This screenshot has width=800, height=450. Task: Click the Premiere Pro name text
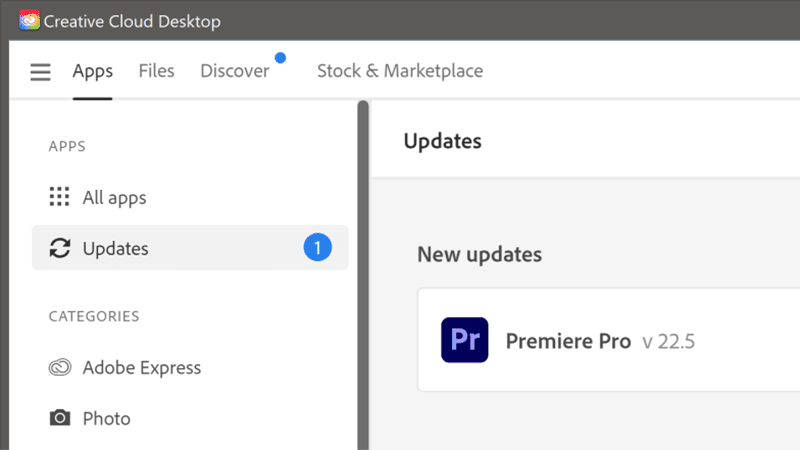coord(568,341)
